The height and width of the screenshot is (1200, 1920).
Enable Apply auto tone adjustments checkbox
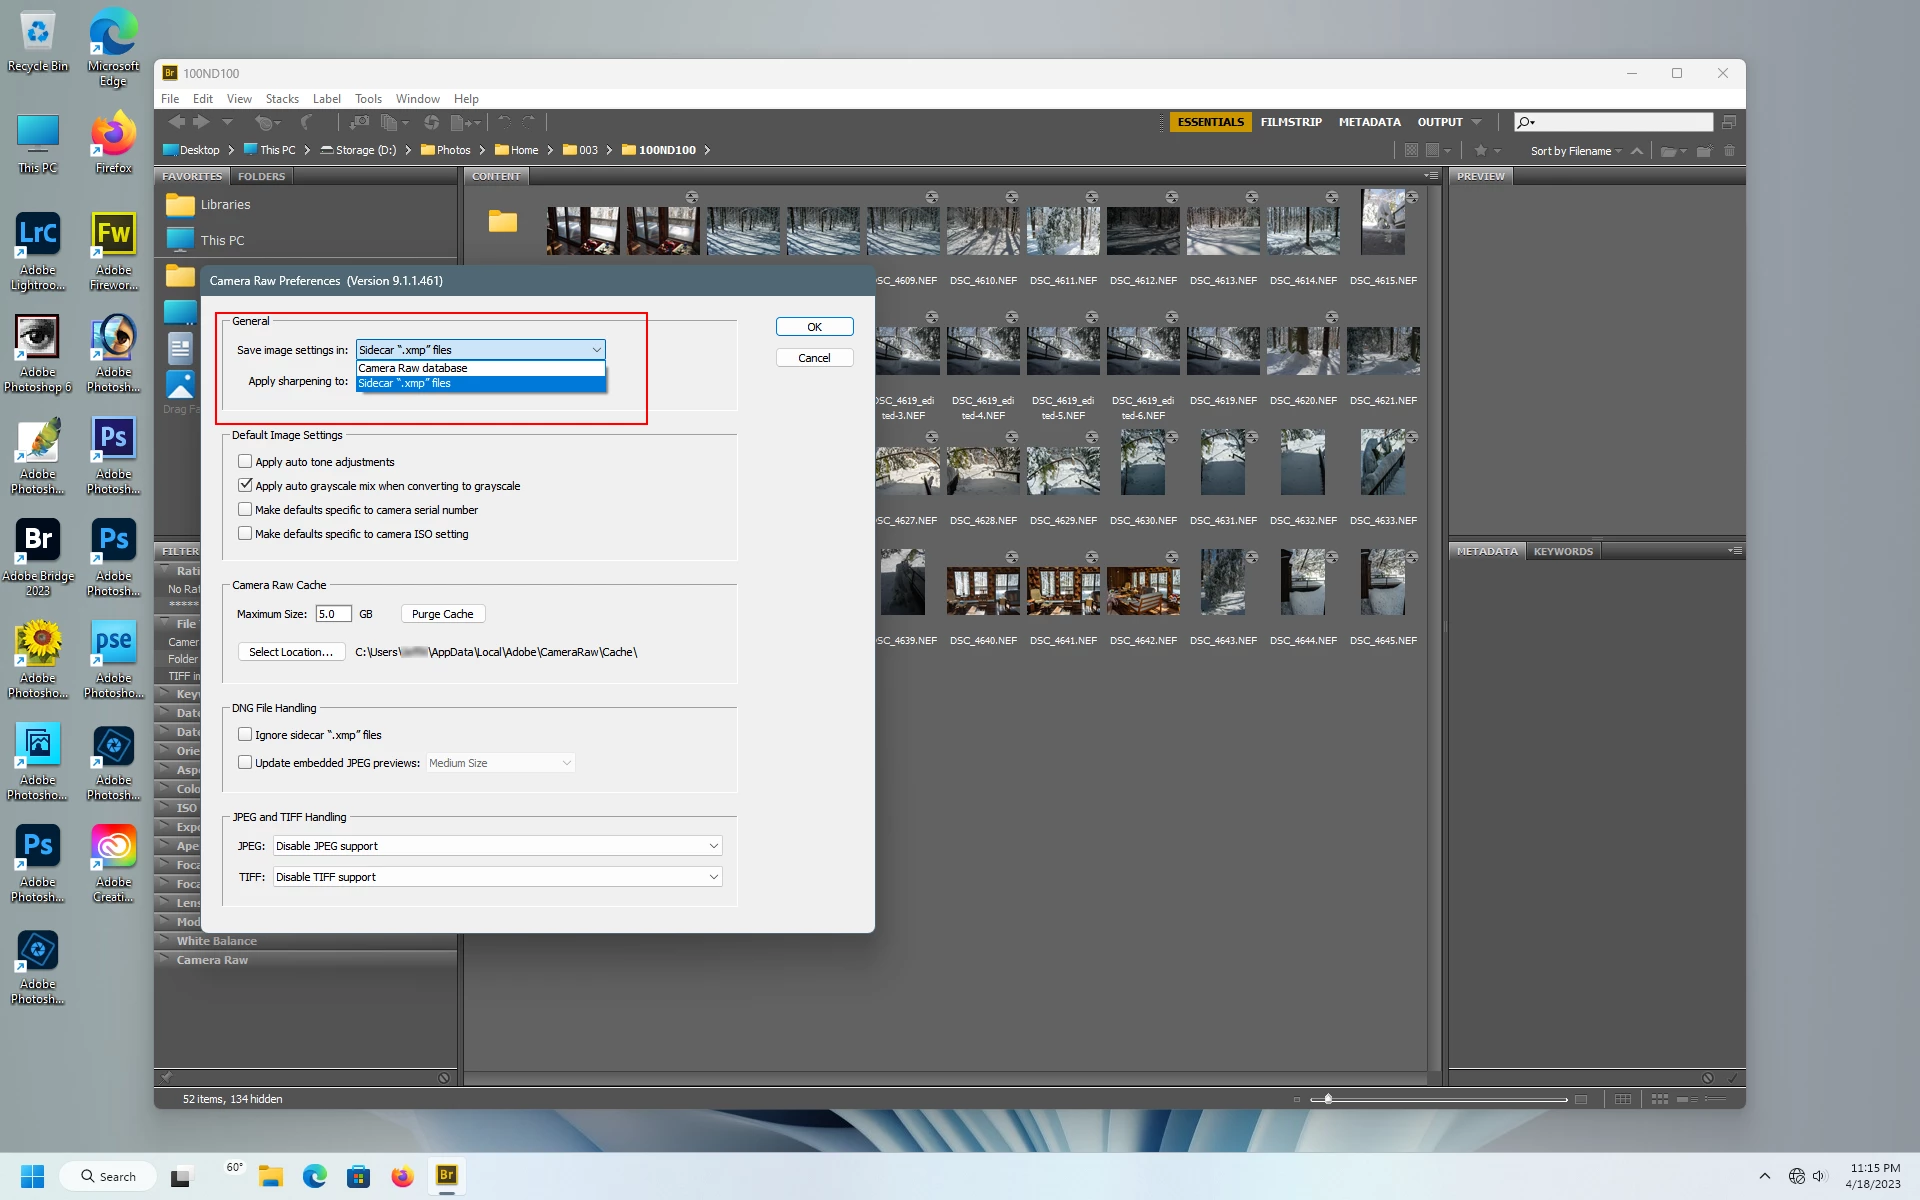[245, 462]
